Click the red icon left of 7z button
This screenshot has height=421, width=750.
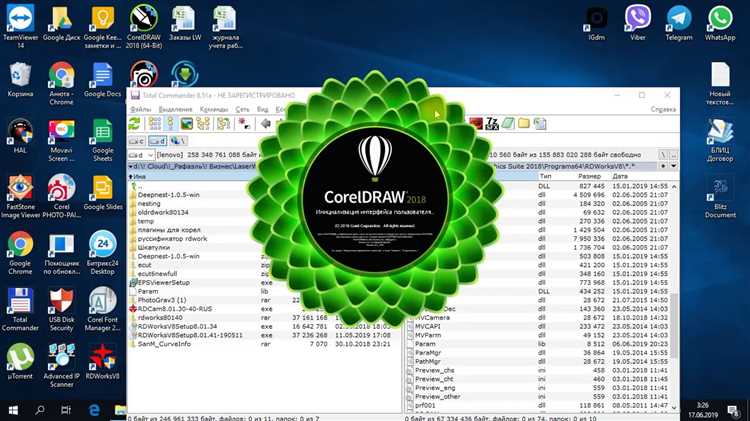point(476,123)
